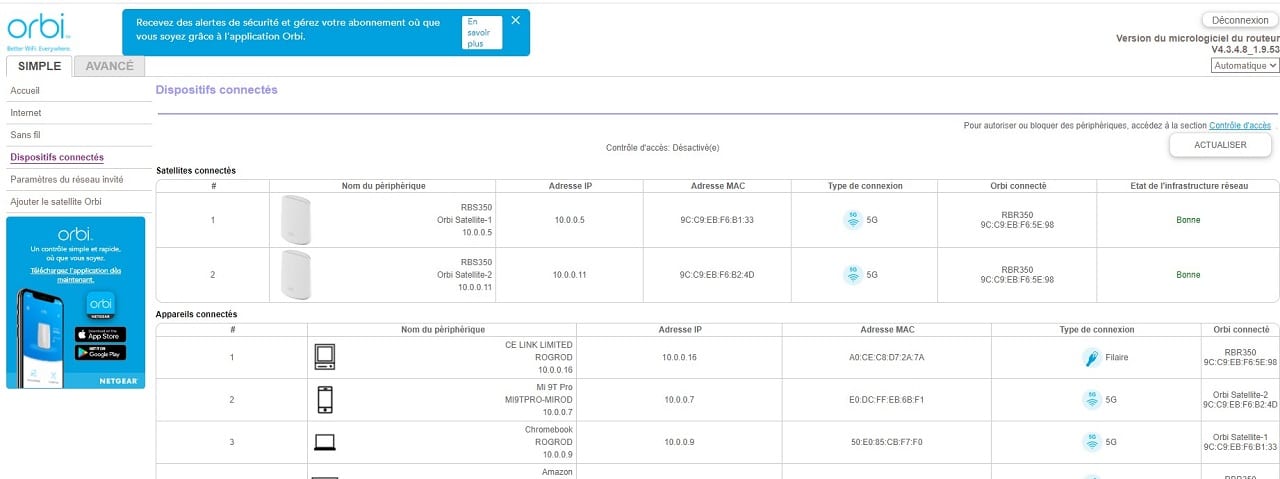Click MAC address 9C:C9:EB:F6:B2:4D in the satellites table
This screenshot has width=1280, height=479.
[x=717, y=274]
